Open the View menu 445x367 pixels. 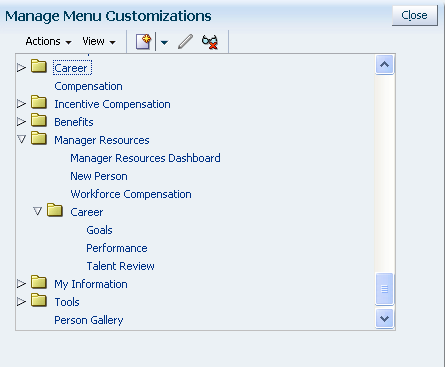point(99,41)
